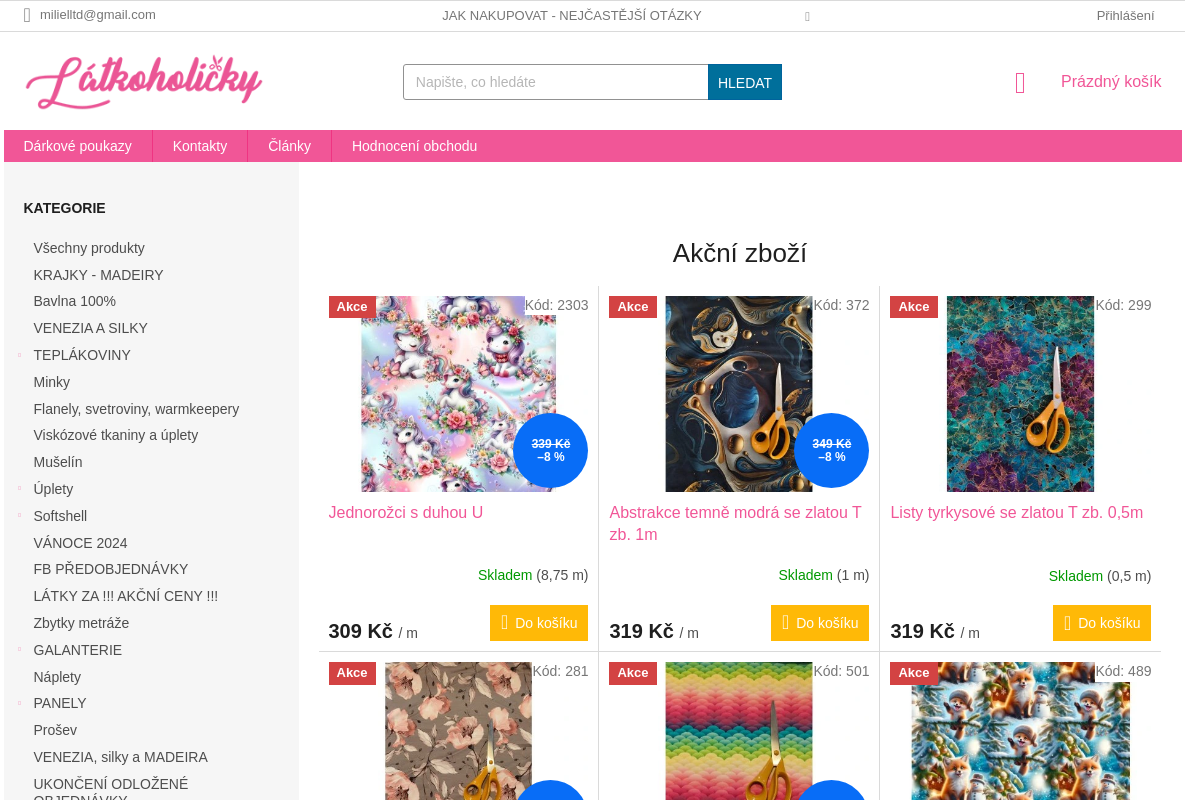Click the HLEDAT search button
Viewport: 1200px width, 800px height.
click(745, 82)
